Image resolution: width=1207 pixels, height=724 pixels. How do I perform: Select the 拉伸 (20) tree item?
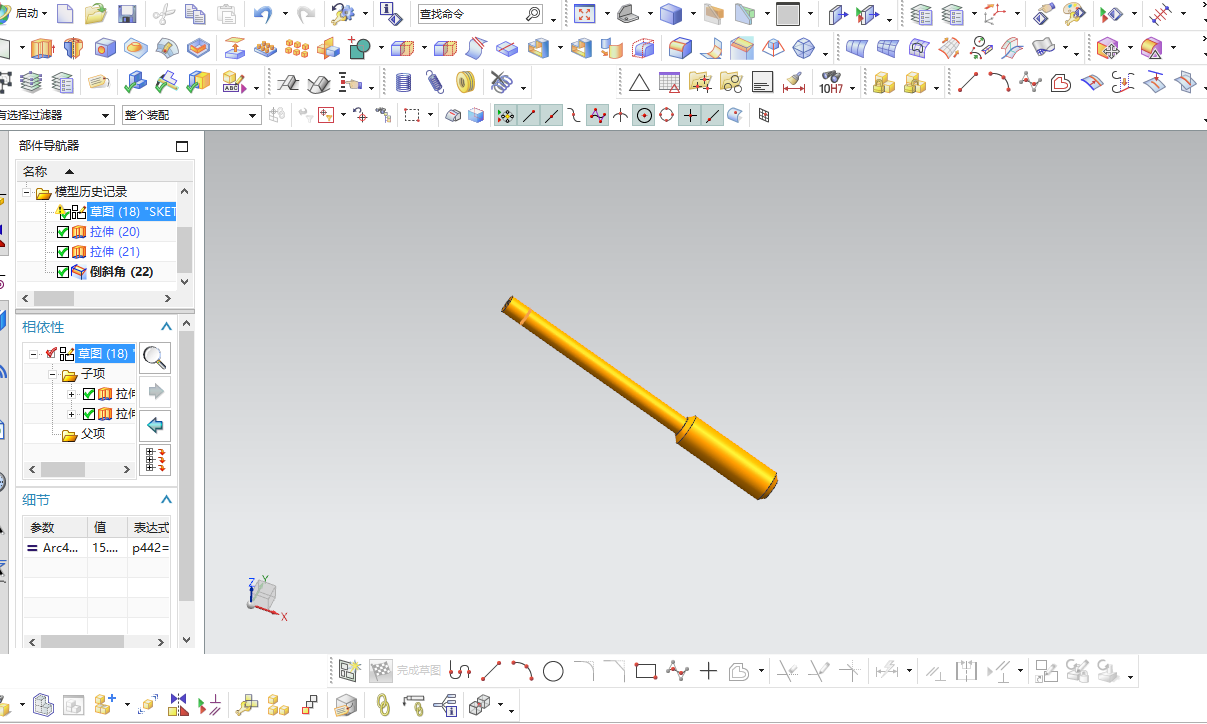(114, 232)
